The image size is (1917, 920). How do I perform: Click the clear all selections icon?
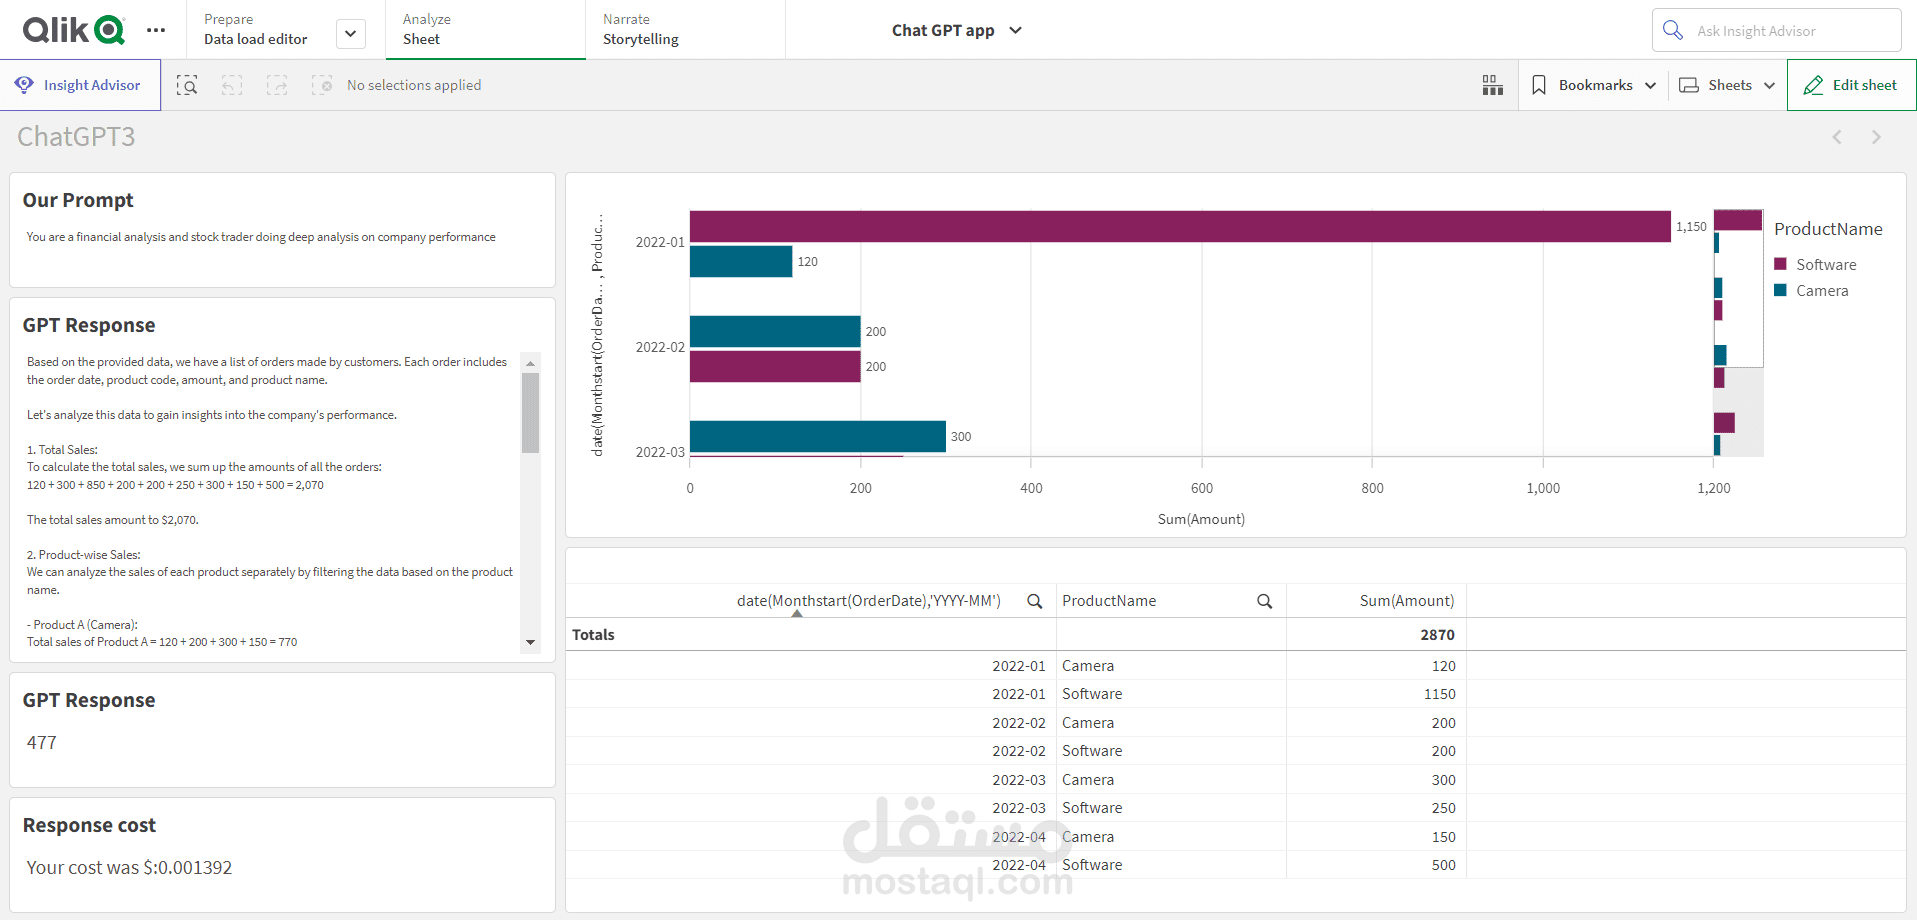pos(322,85)
